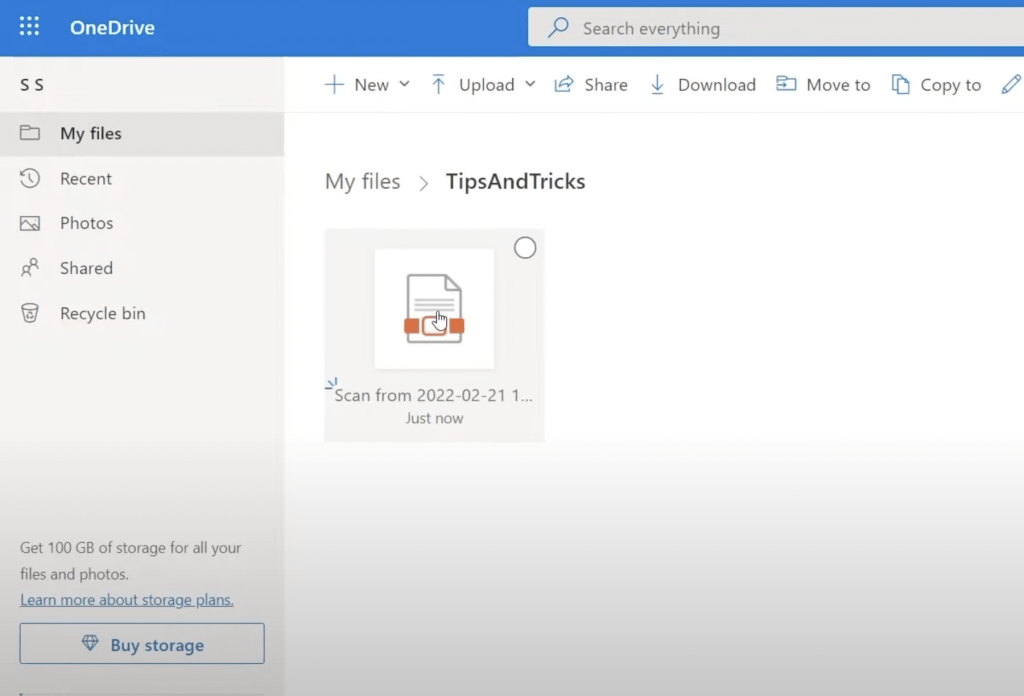
Task: Click the diamond icon on Buy storage
Action: tap(90, 643)
